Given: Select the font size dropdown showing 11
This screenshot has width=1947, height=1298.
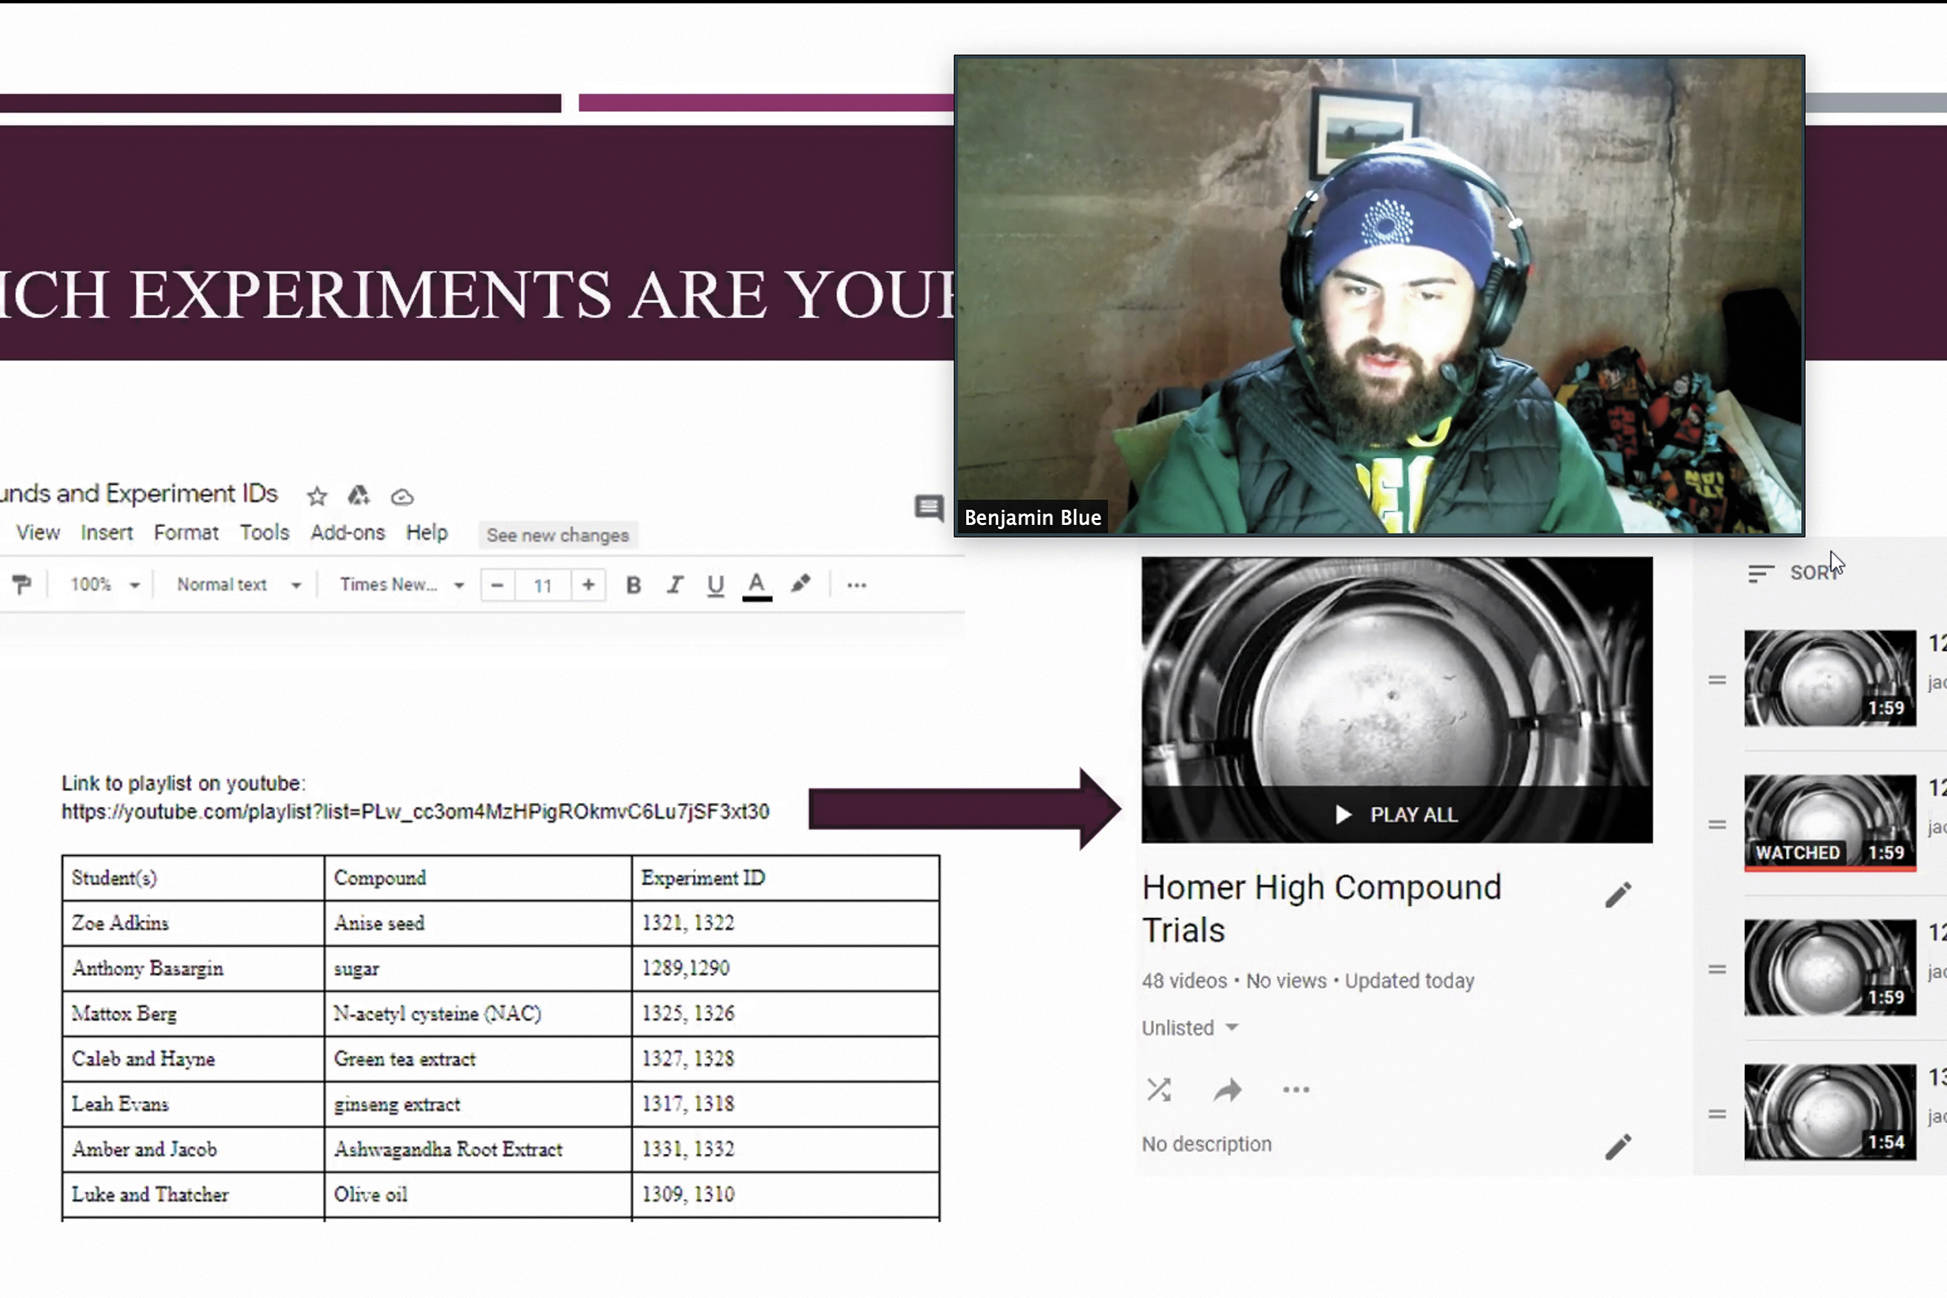Looking at the screenshot, I should (x=543, y=584).
